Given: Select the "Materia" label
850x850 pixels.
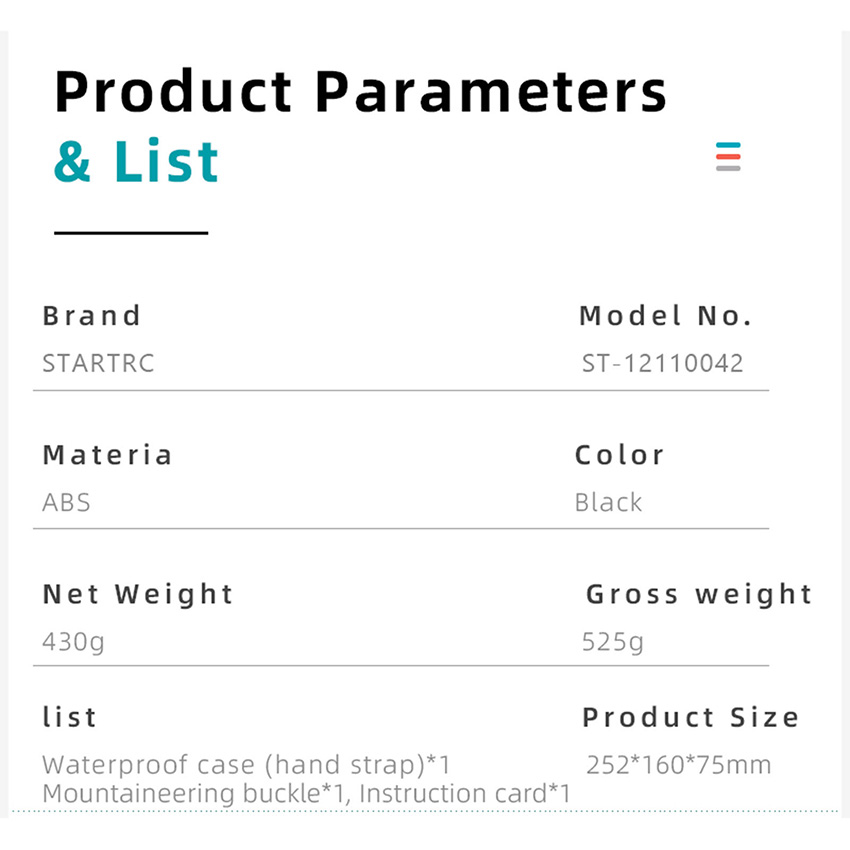Looking at the screenshot, I should [107, 455].
